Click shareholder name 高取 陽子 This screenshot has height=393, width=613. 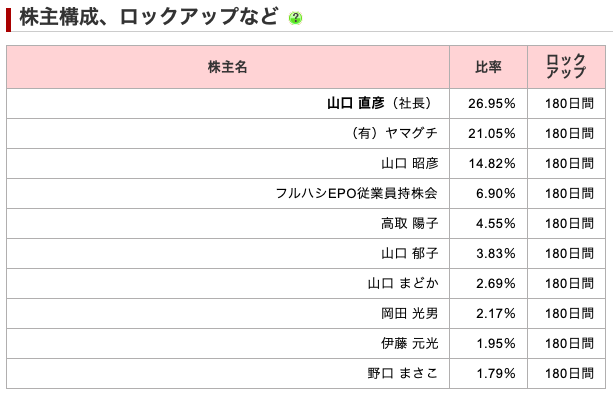click(410, 223)
